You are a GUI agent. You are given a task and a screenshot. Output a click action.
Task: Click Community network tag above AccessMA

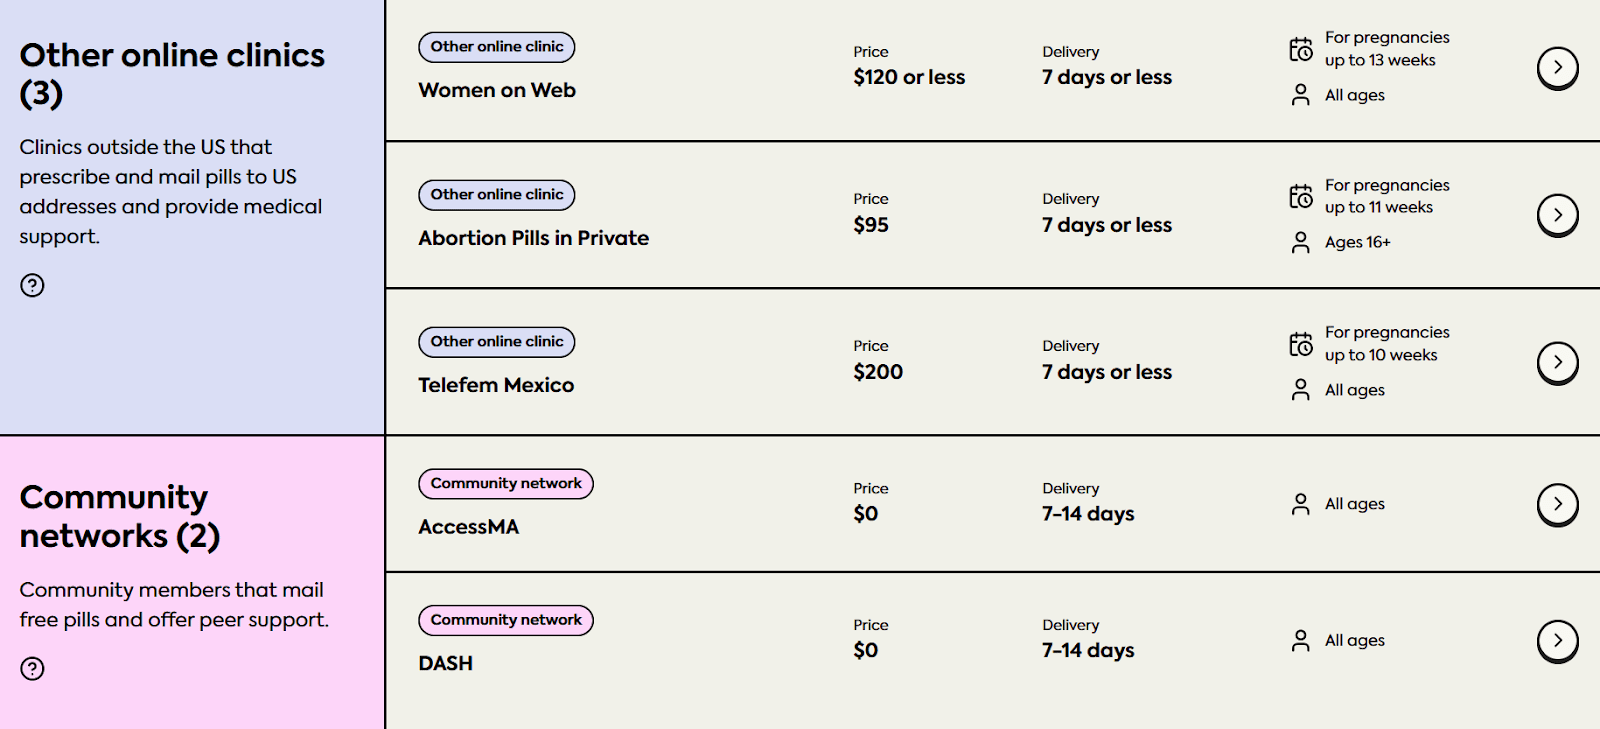coord(506,484)
